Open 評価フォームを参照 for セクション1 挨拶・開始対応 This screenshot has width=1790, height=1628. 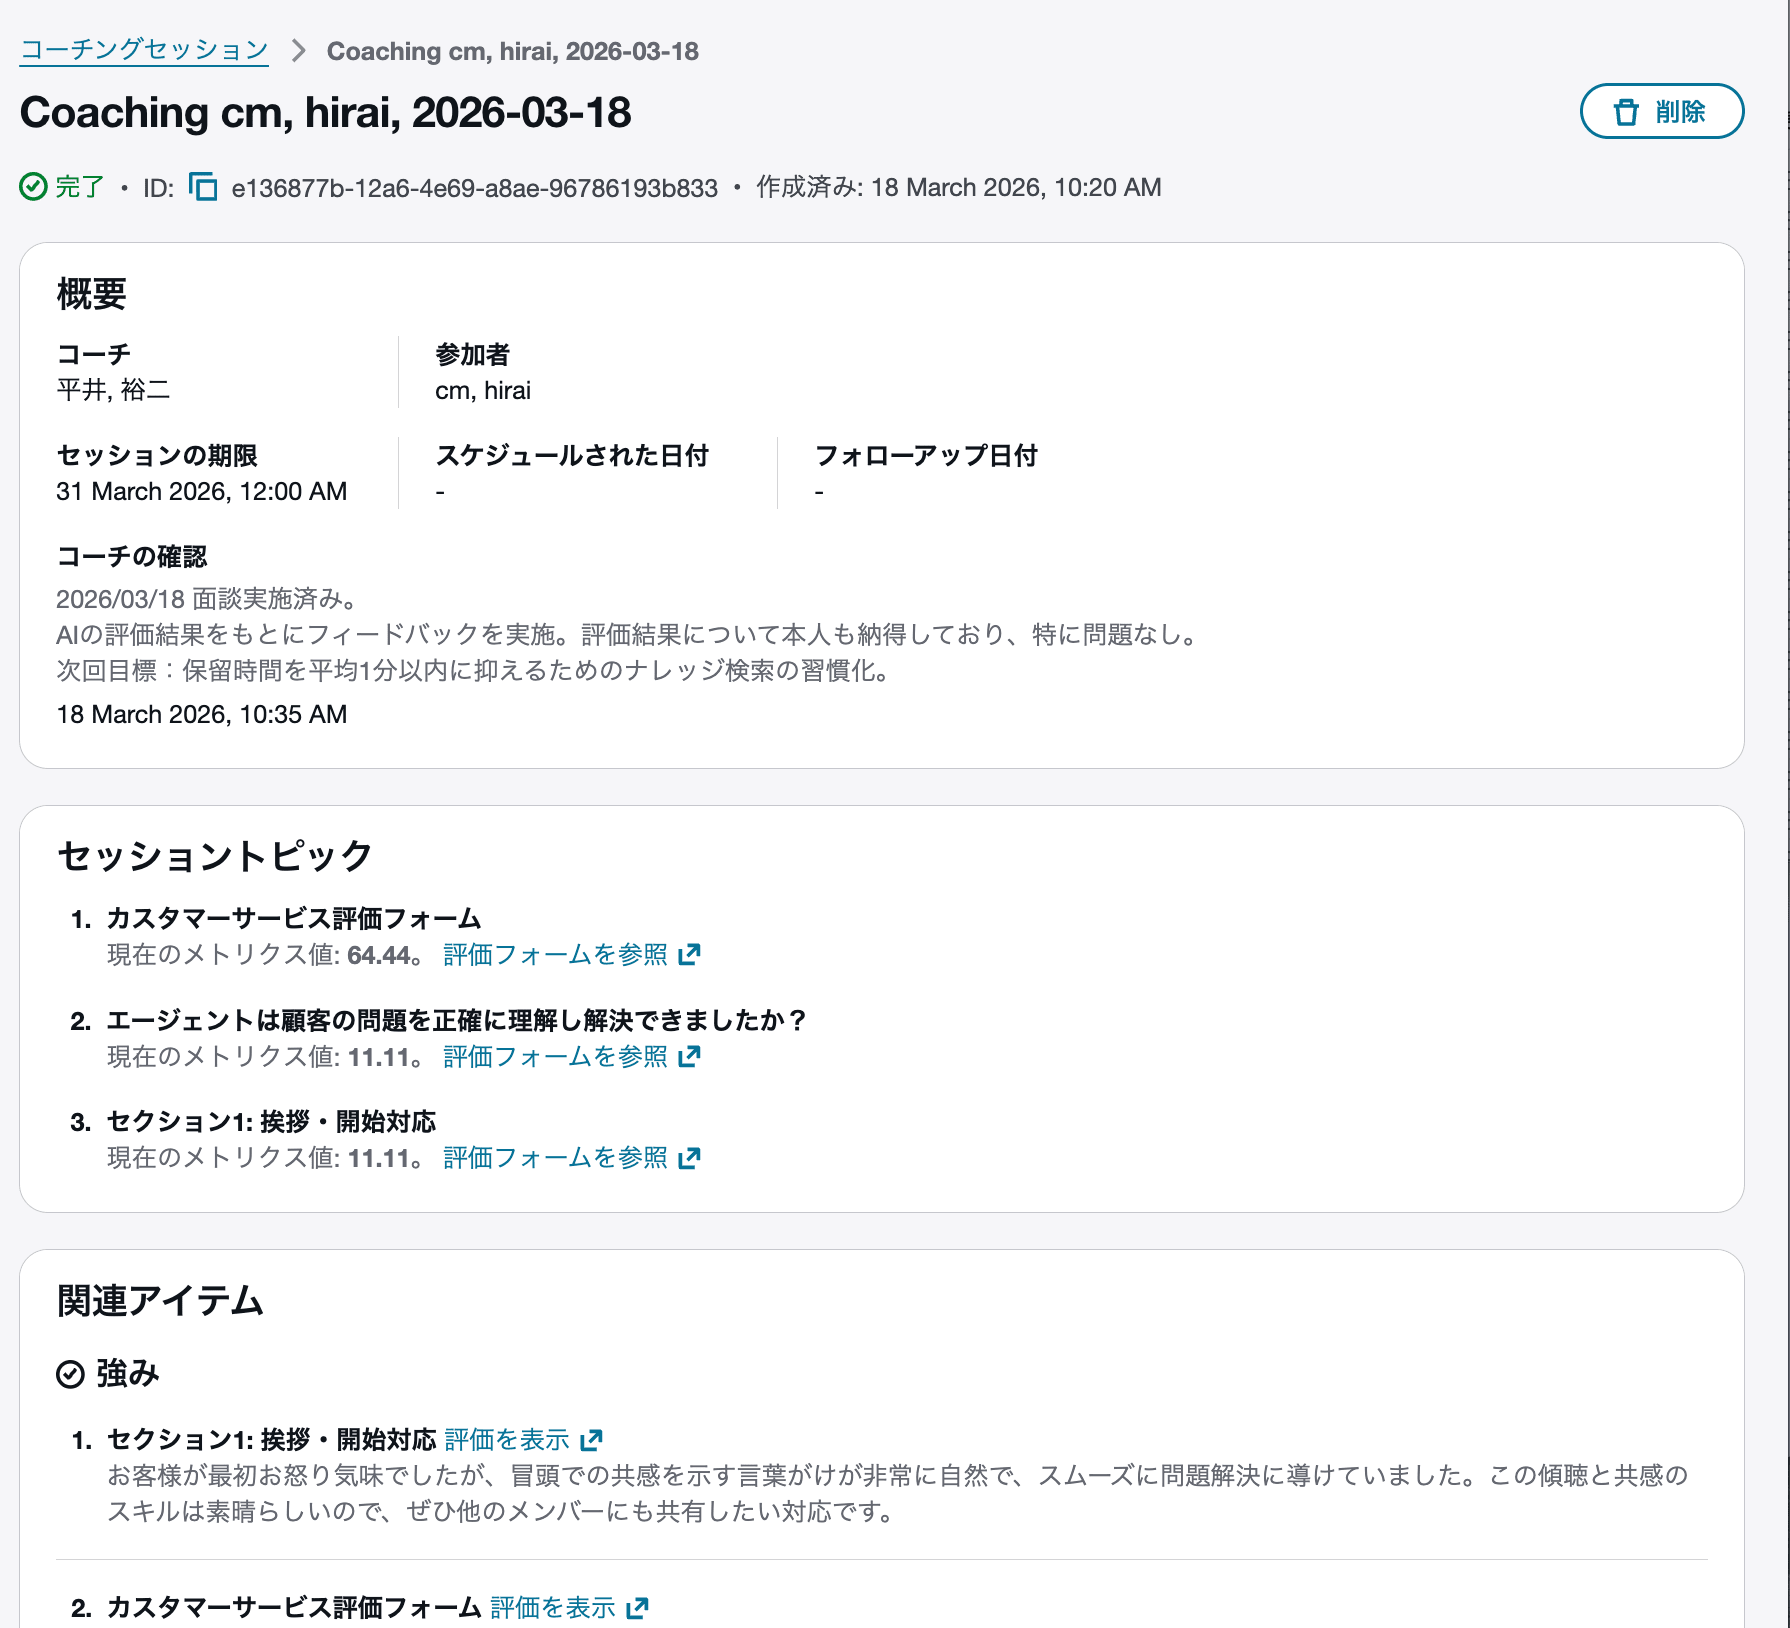[555, 1158]
